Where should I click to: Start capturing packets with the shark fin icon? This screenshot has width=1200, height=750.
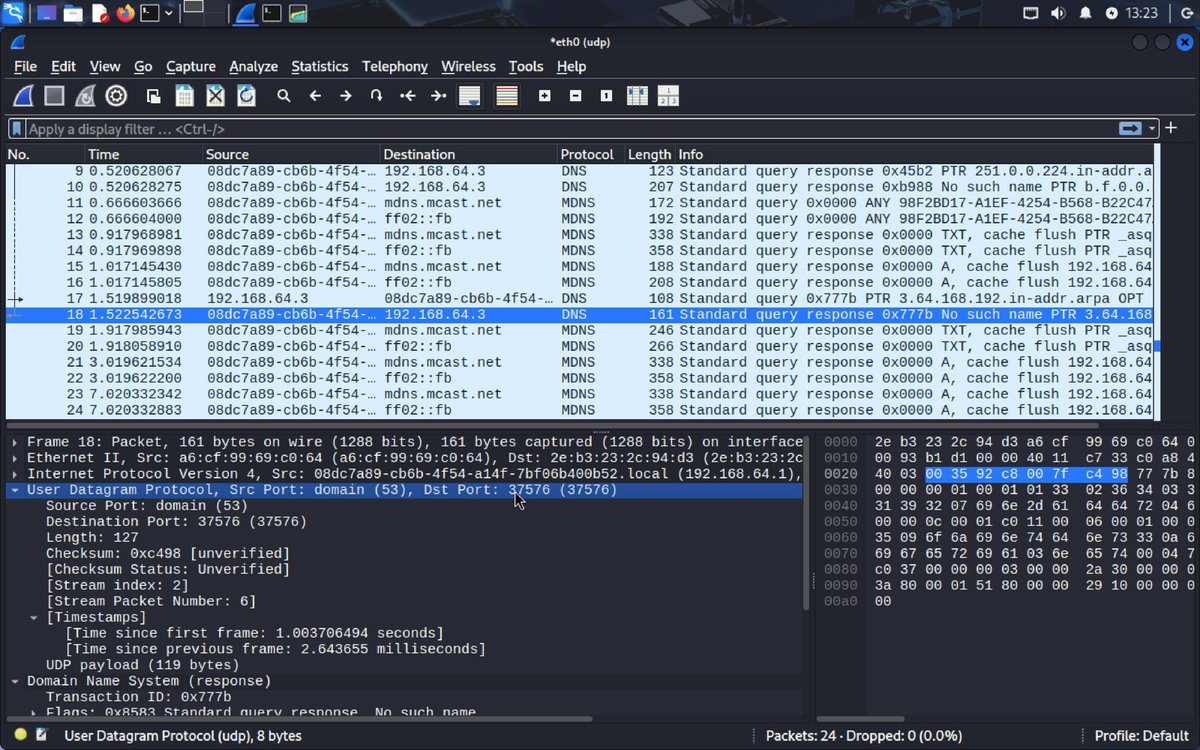click(24, 96)
